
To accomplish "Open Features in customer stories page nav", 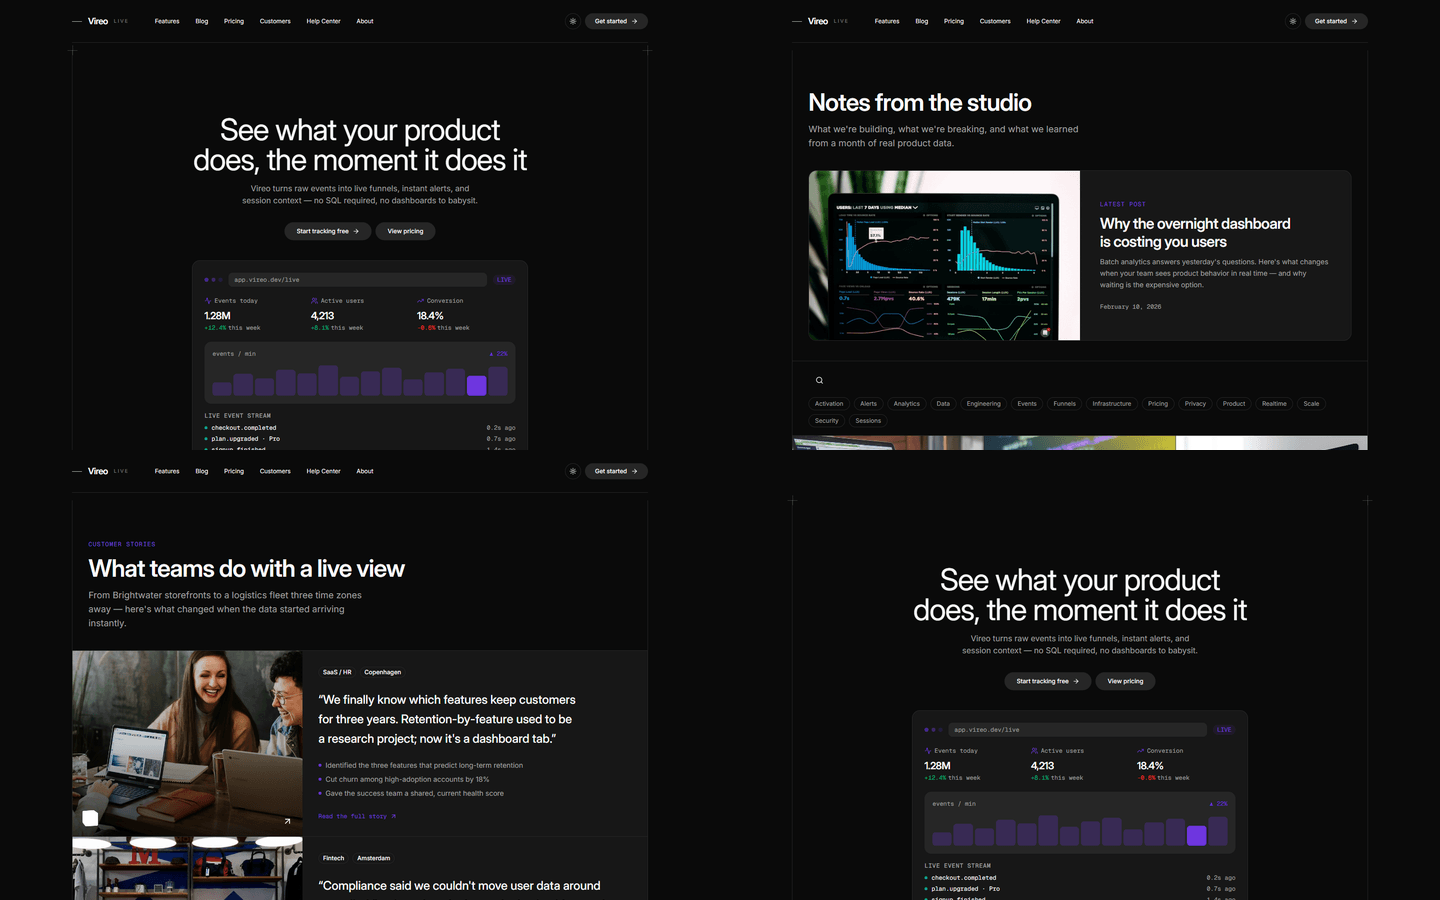I will click(x=167, y=471).
